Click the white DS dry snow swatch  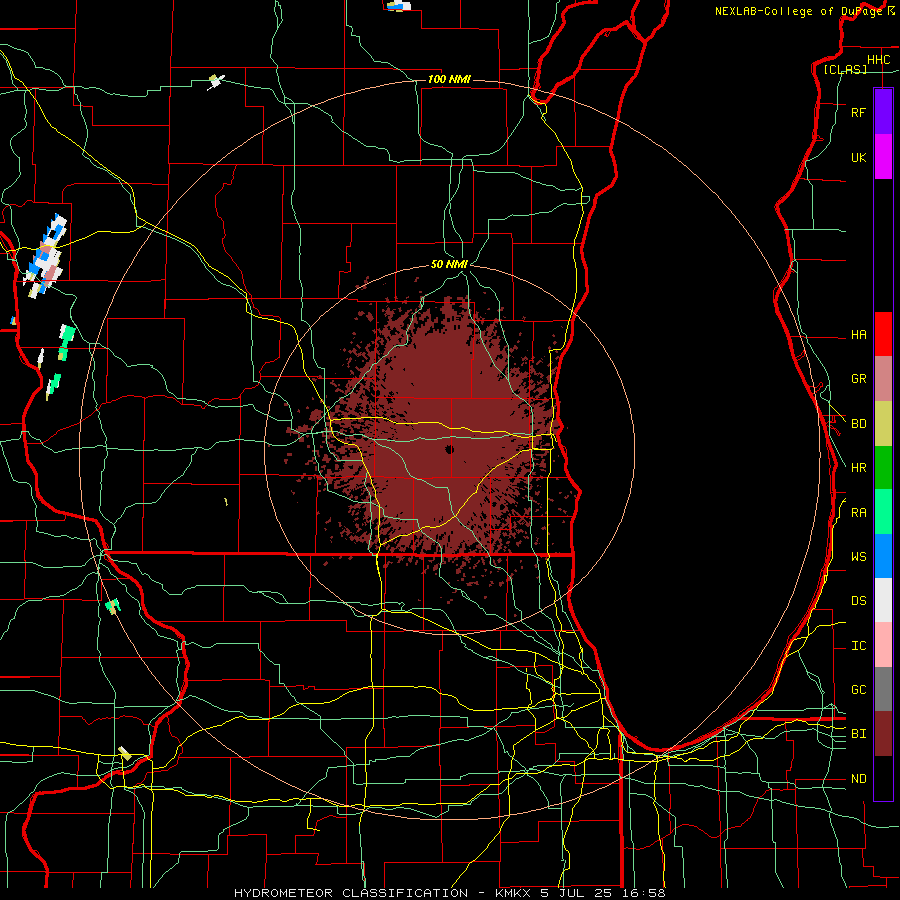point(883,600)
